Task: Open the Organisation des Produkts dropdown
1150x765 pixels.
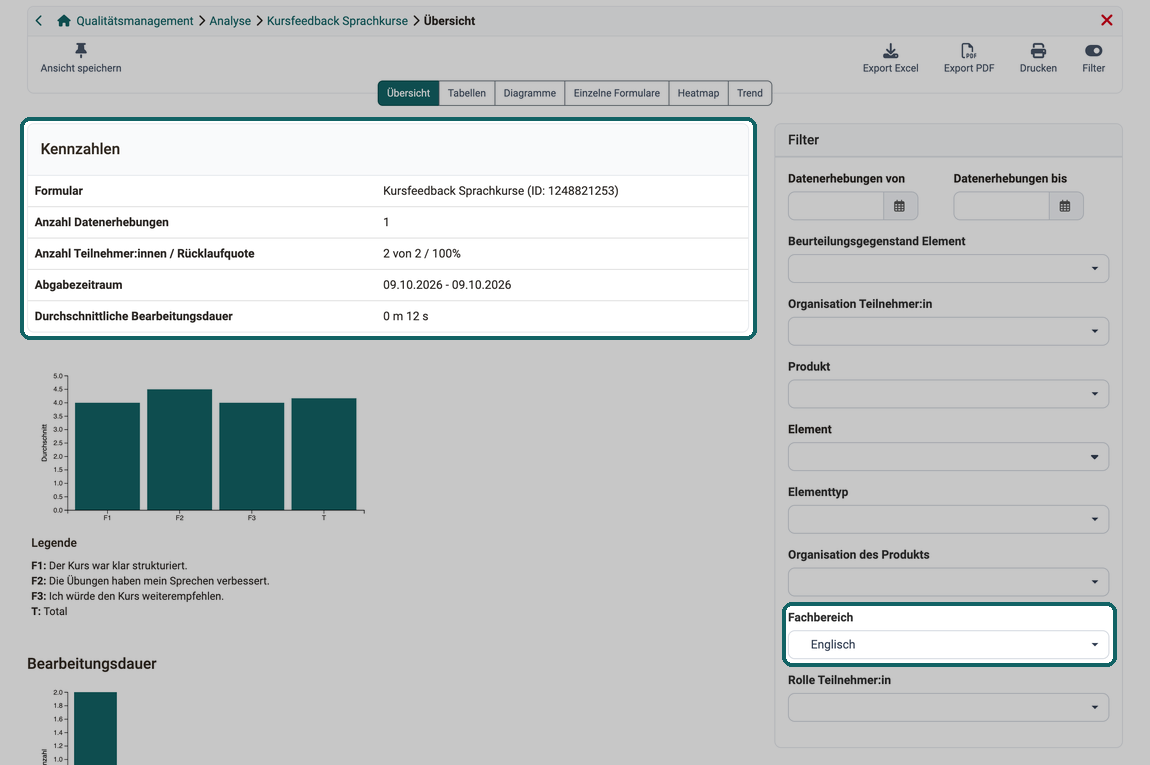Action: coord(948,582)
